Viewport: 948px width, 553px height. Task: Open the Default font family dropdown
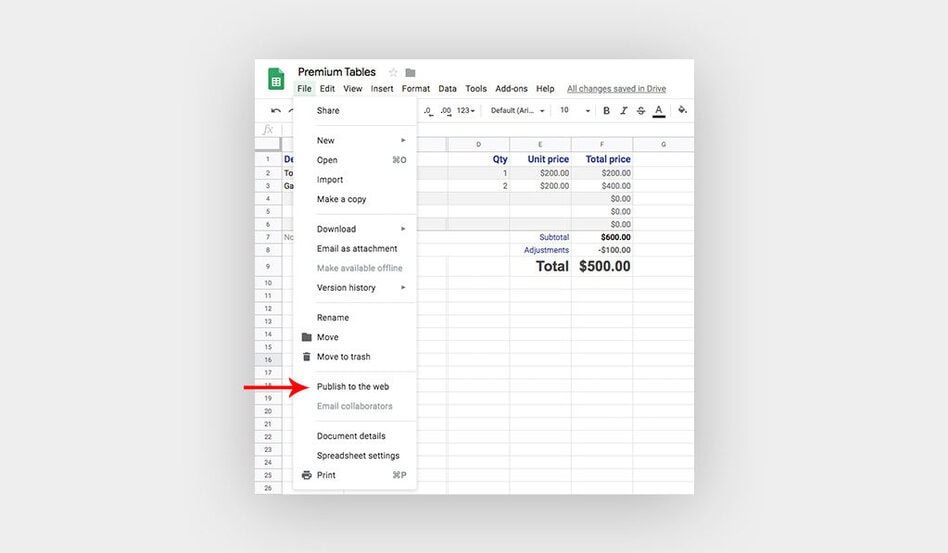click(517, 111)
